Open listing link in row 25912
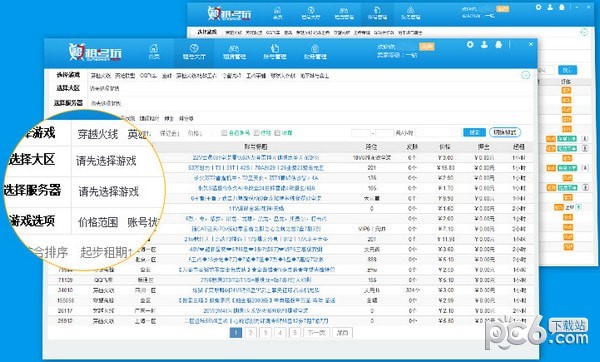 256,321
